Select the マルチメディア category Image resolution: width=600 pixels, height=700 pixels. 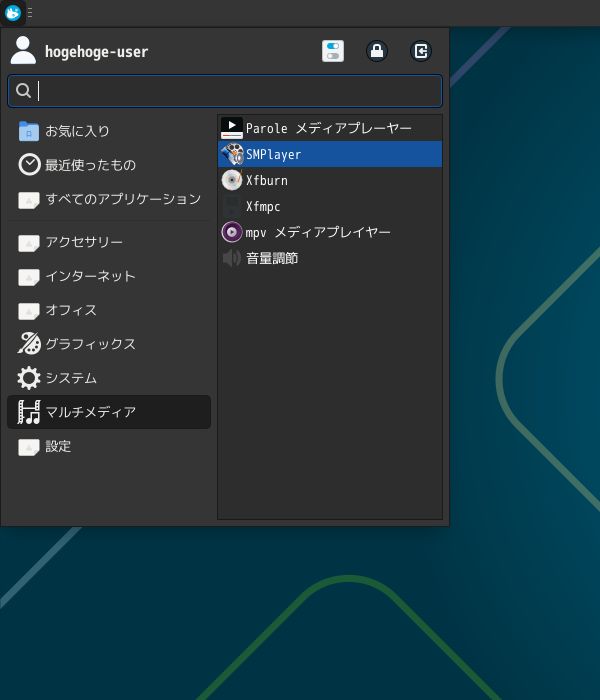[x=109, y=412]
